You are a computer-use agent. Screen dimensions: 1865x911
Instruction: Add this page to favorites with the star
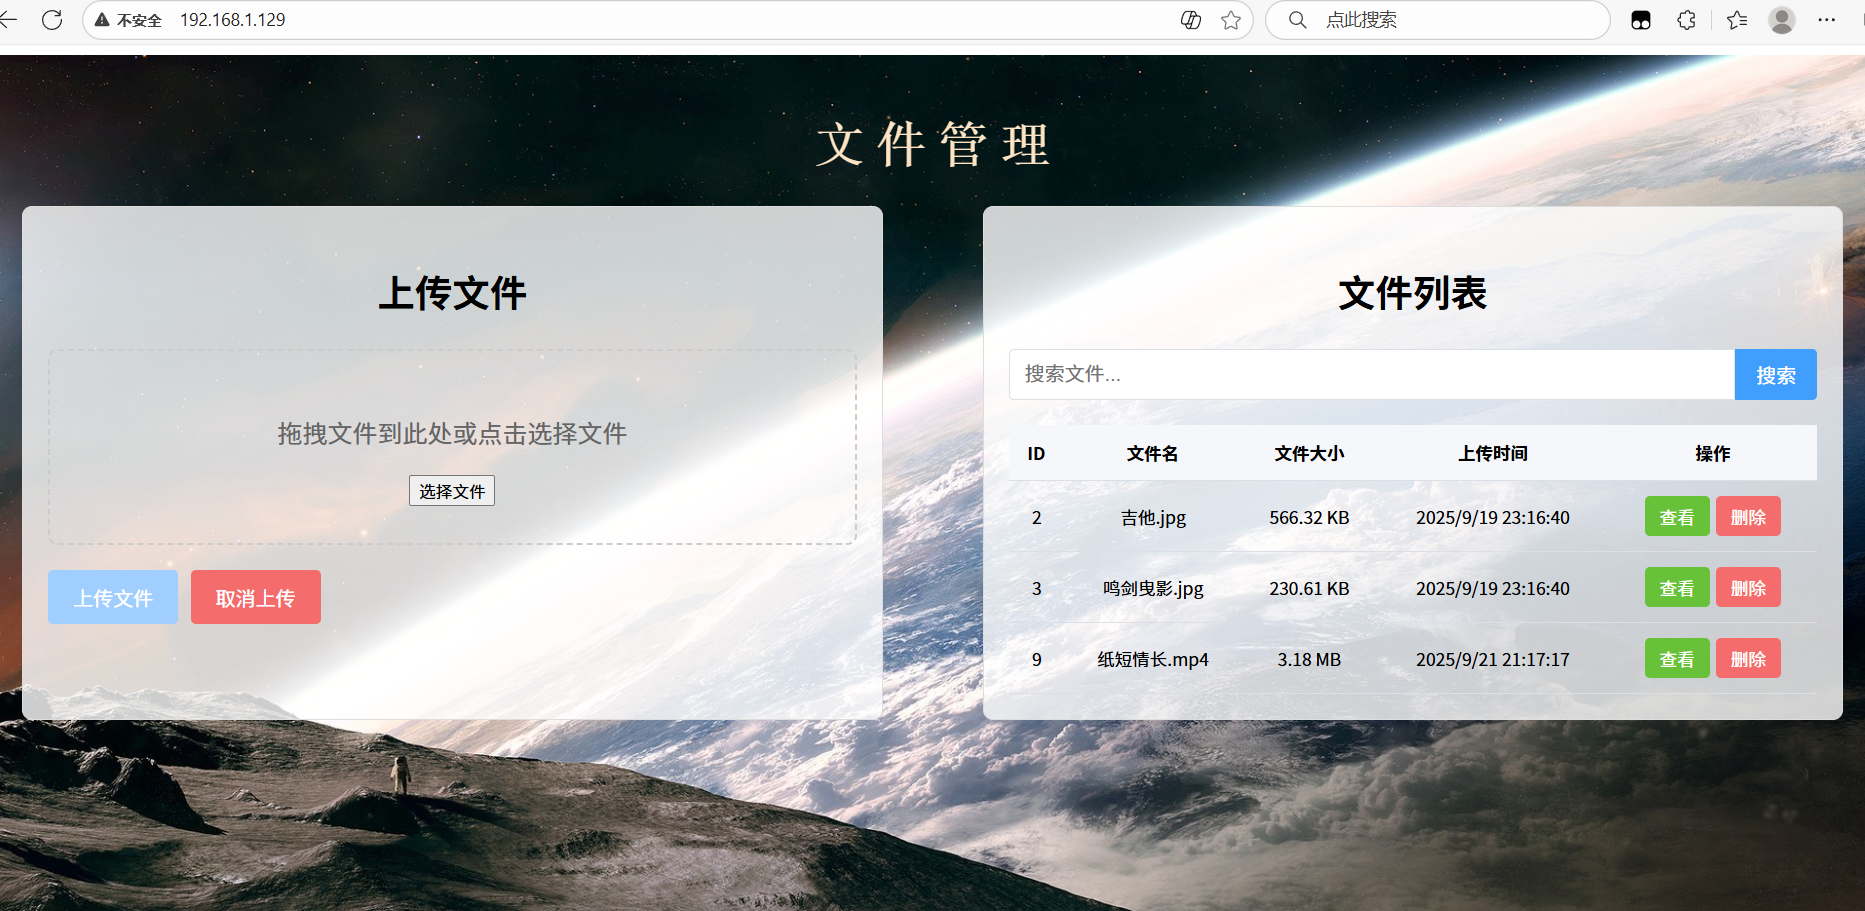(1231, 20)
